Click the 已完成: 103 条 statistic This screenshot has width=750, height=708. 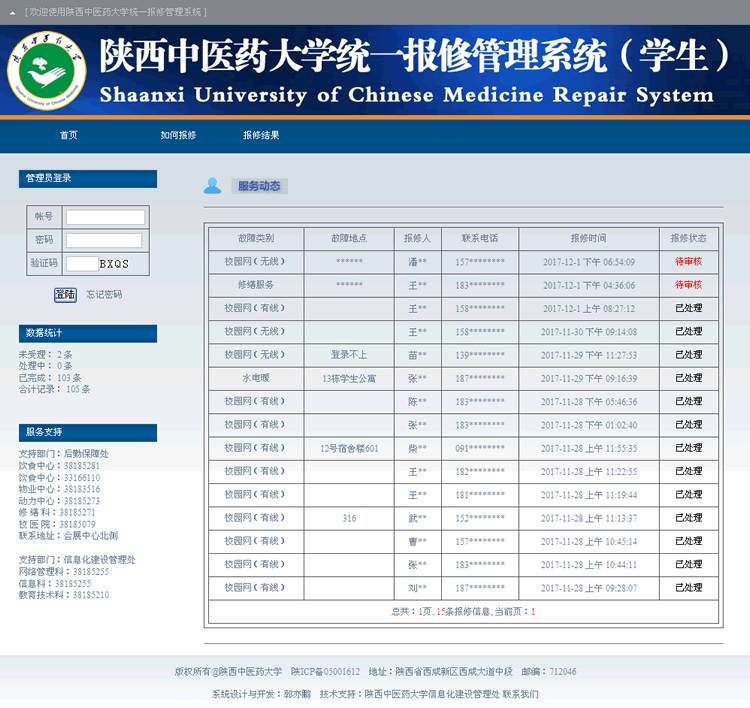(x=50, y=378)
